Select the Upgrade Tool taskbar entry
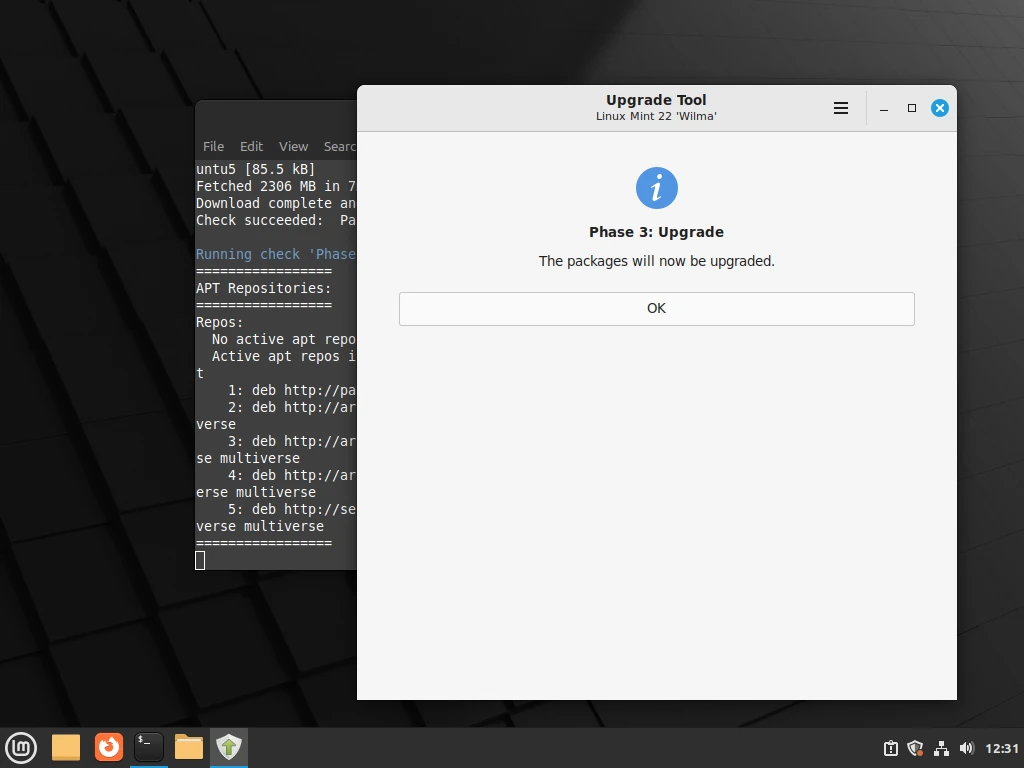This screenshot has height=768, width=1024. [229, 747]
